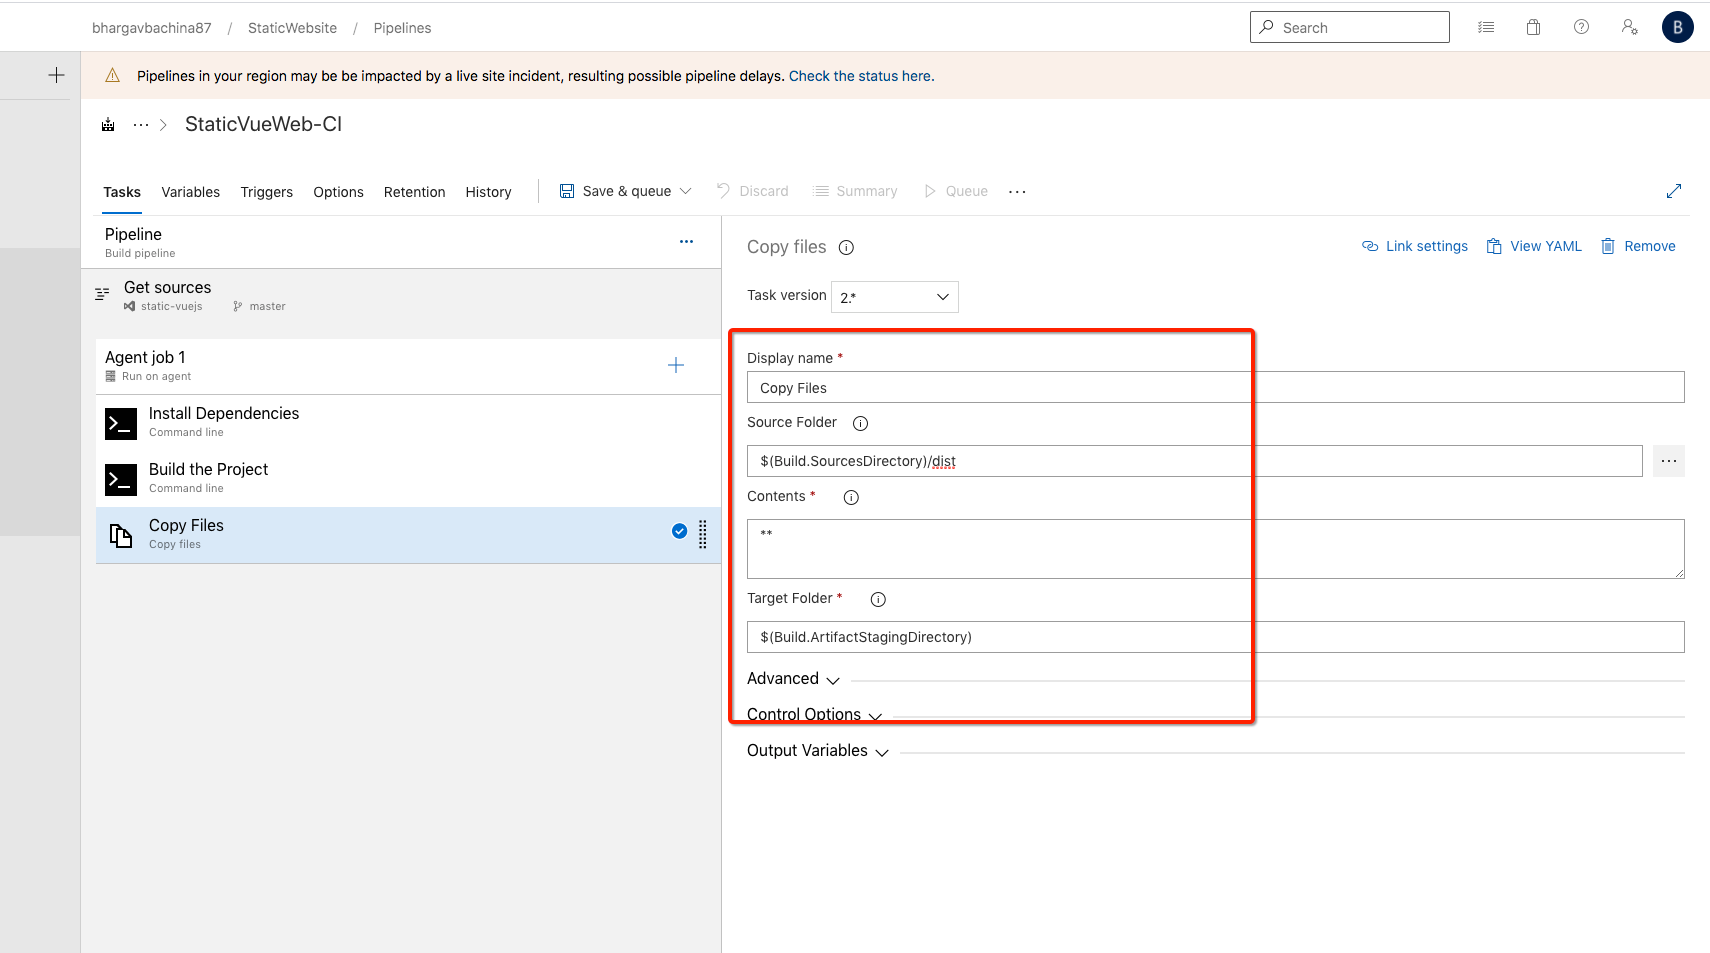Go to bhargavbachina87 breadcrumb
The image size is (1710, 953).
click(x=152, y=28)
